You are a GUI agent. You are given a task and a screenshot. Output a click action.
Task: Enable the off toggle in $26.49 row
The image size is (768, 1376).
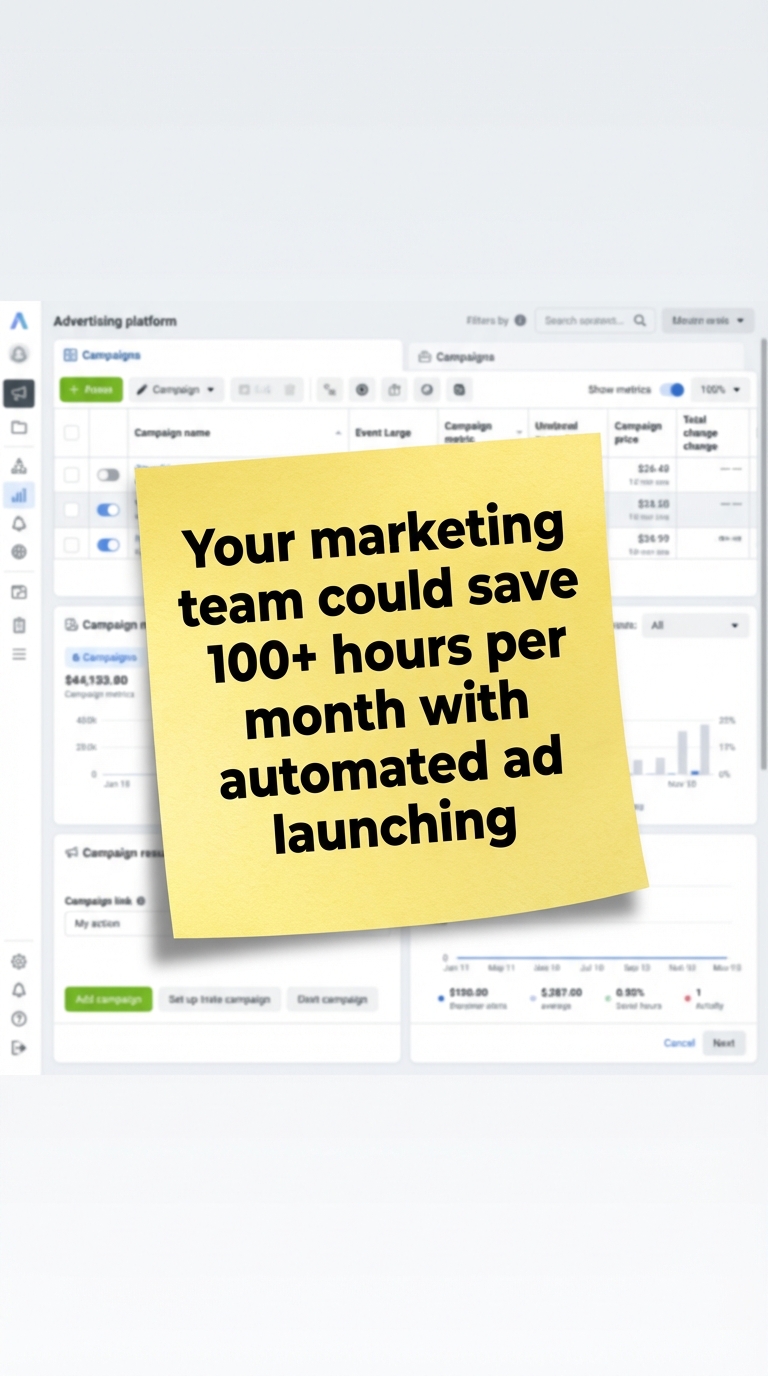(x=108, y=475)
